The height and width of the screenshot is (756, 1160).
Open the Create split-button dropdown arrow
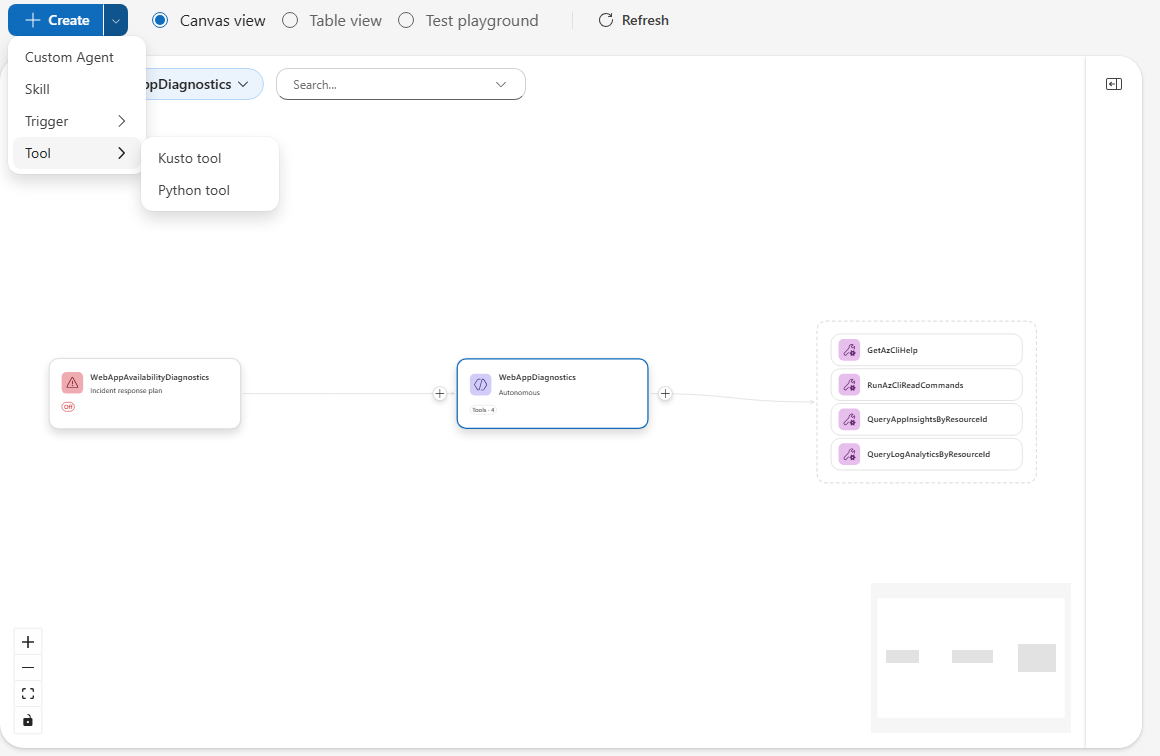116,21
